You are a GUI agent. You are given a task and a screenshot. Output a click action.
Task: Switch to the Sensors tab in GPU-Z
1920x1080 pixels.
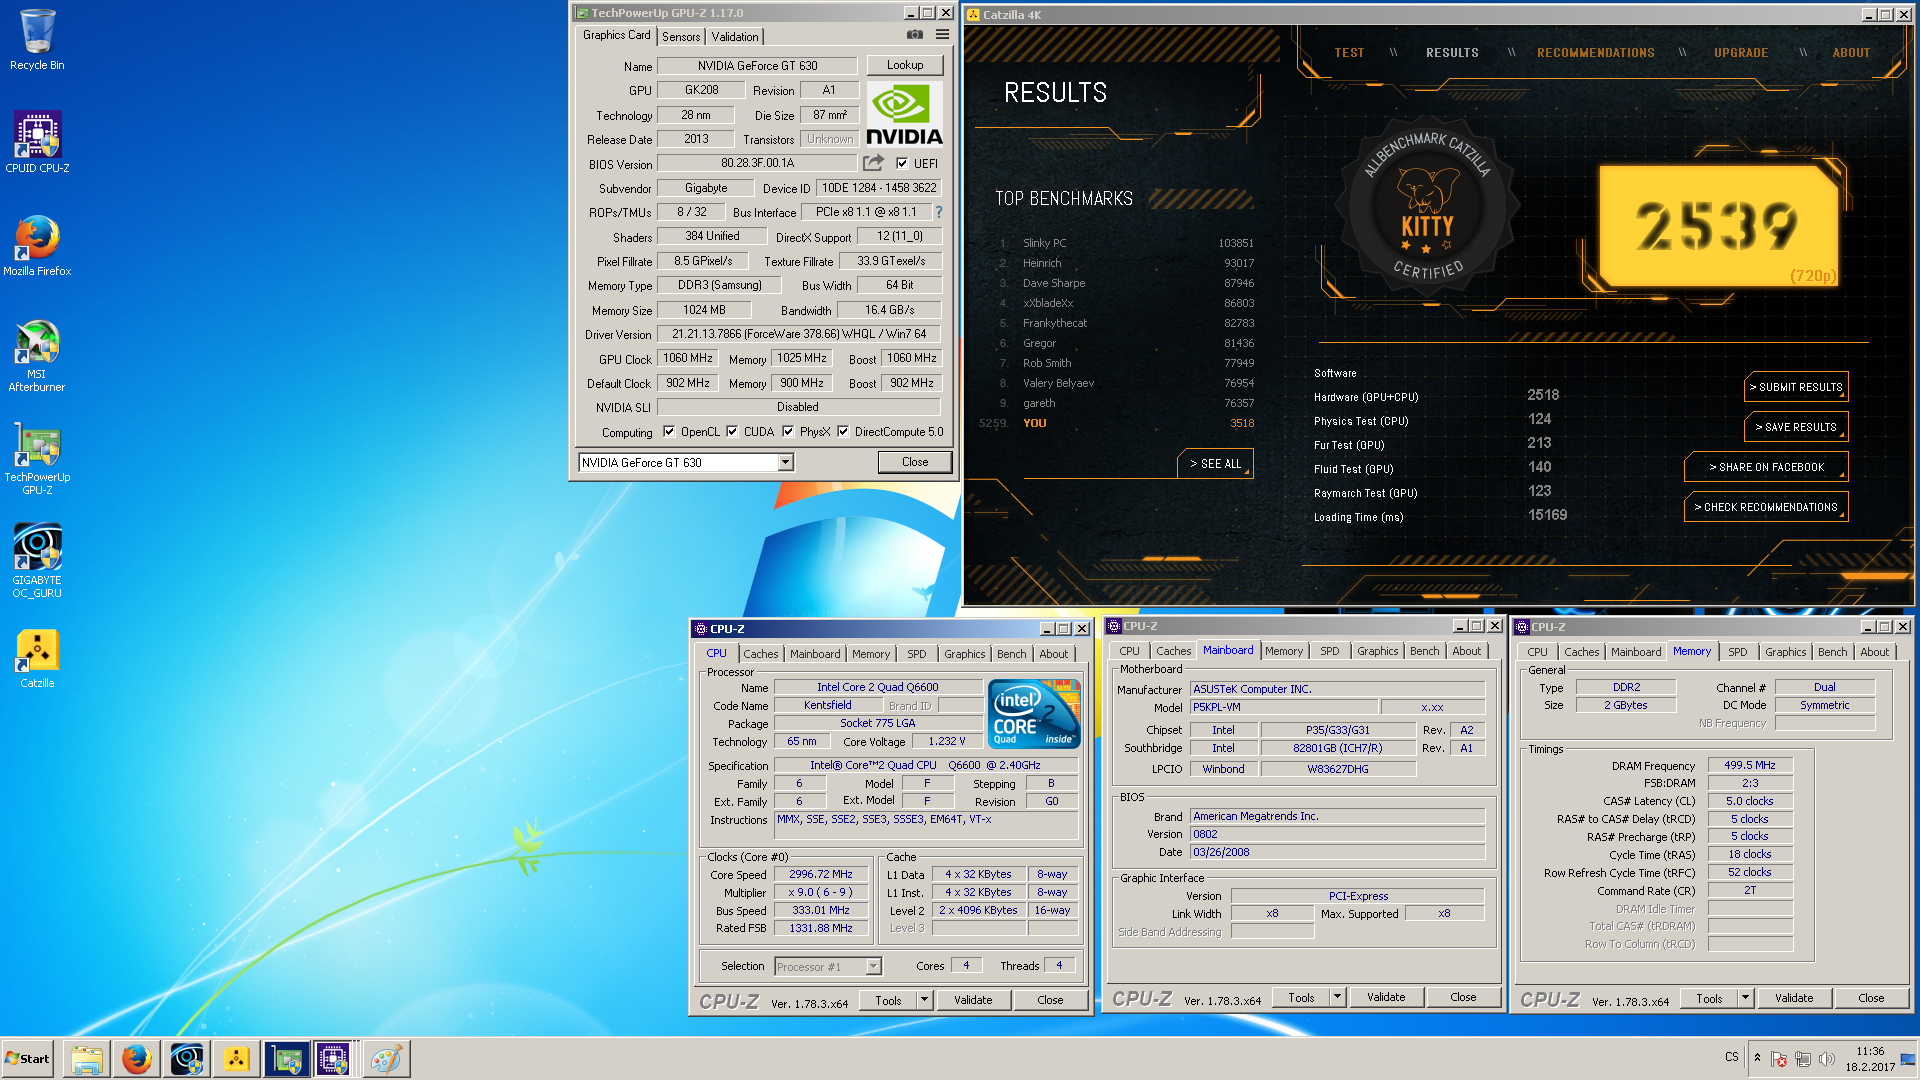[681, 37]
